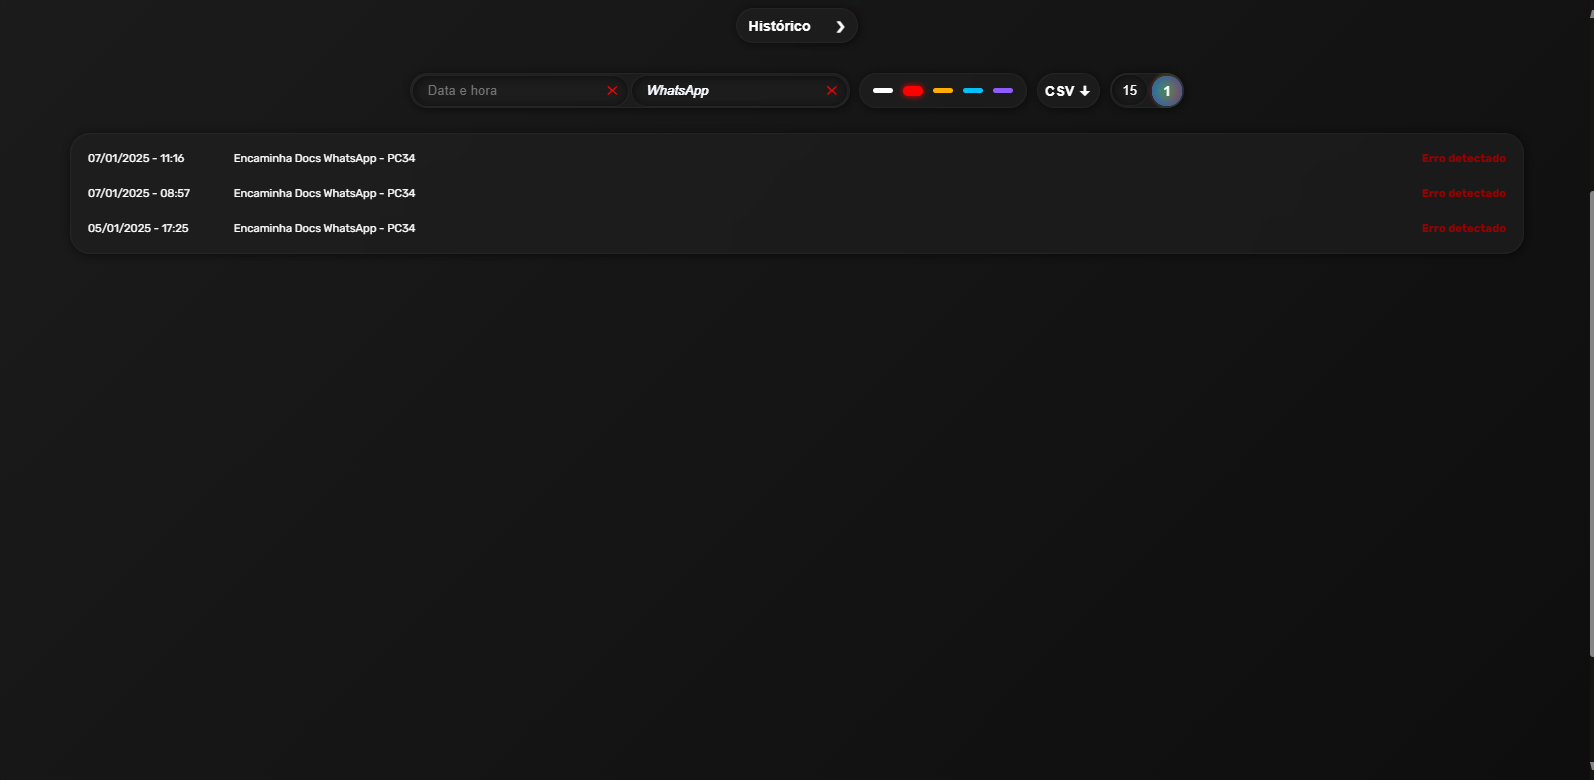Open the 15 items per page selector

[x=1129, y=91]
